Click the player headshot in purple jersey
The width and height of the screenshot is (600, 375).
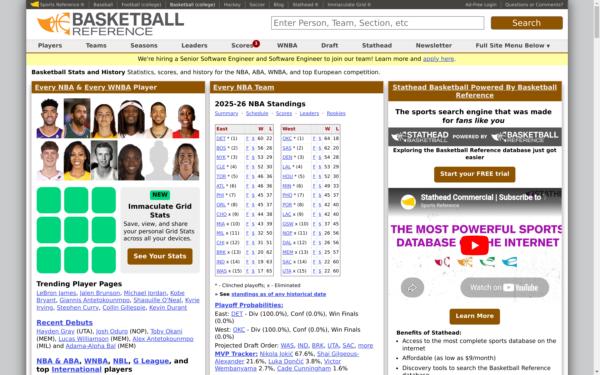(x=49, y=118)
